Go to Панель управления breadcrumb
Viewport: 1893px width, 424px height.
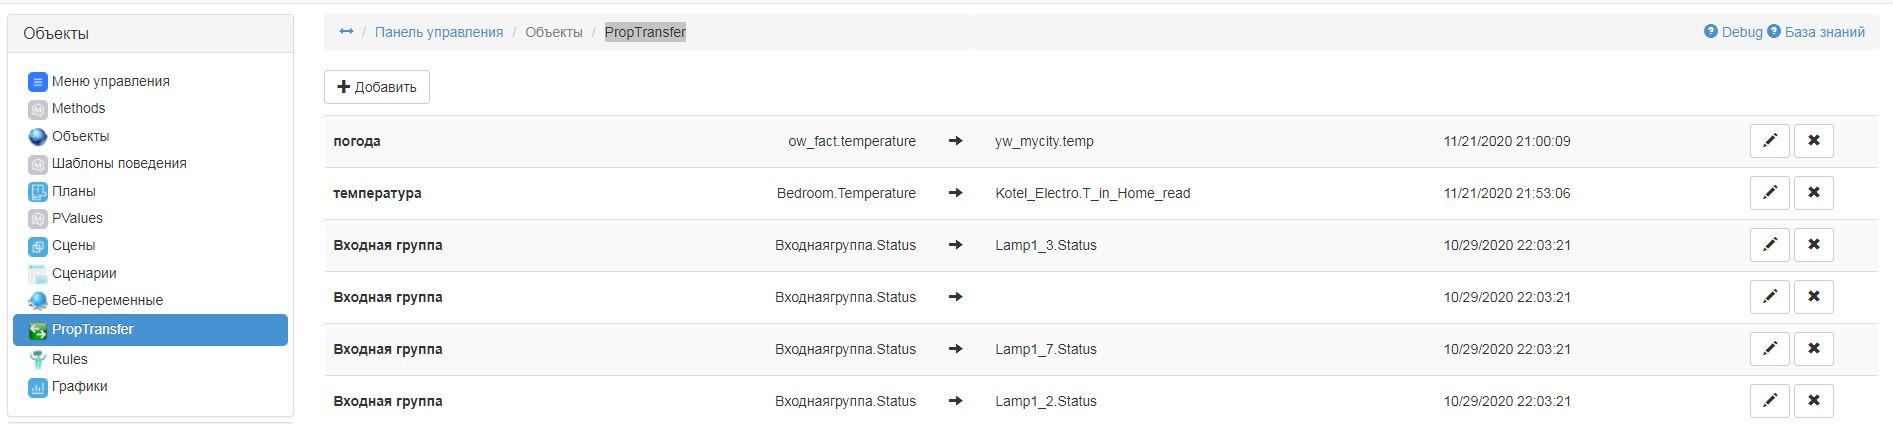(x=438, y=32)
